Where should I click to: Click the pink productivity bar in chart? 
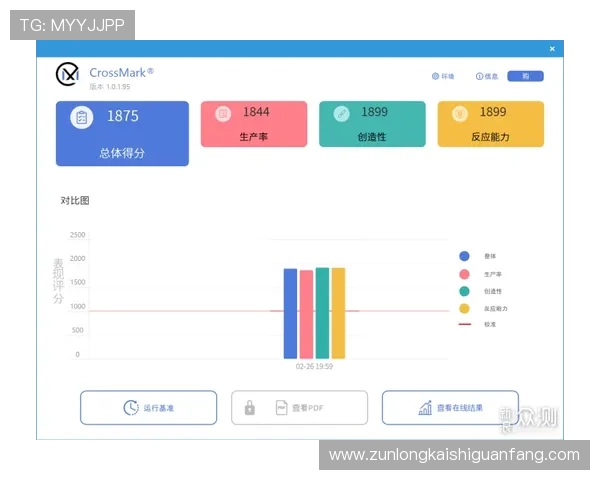click(306, 314)
